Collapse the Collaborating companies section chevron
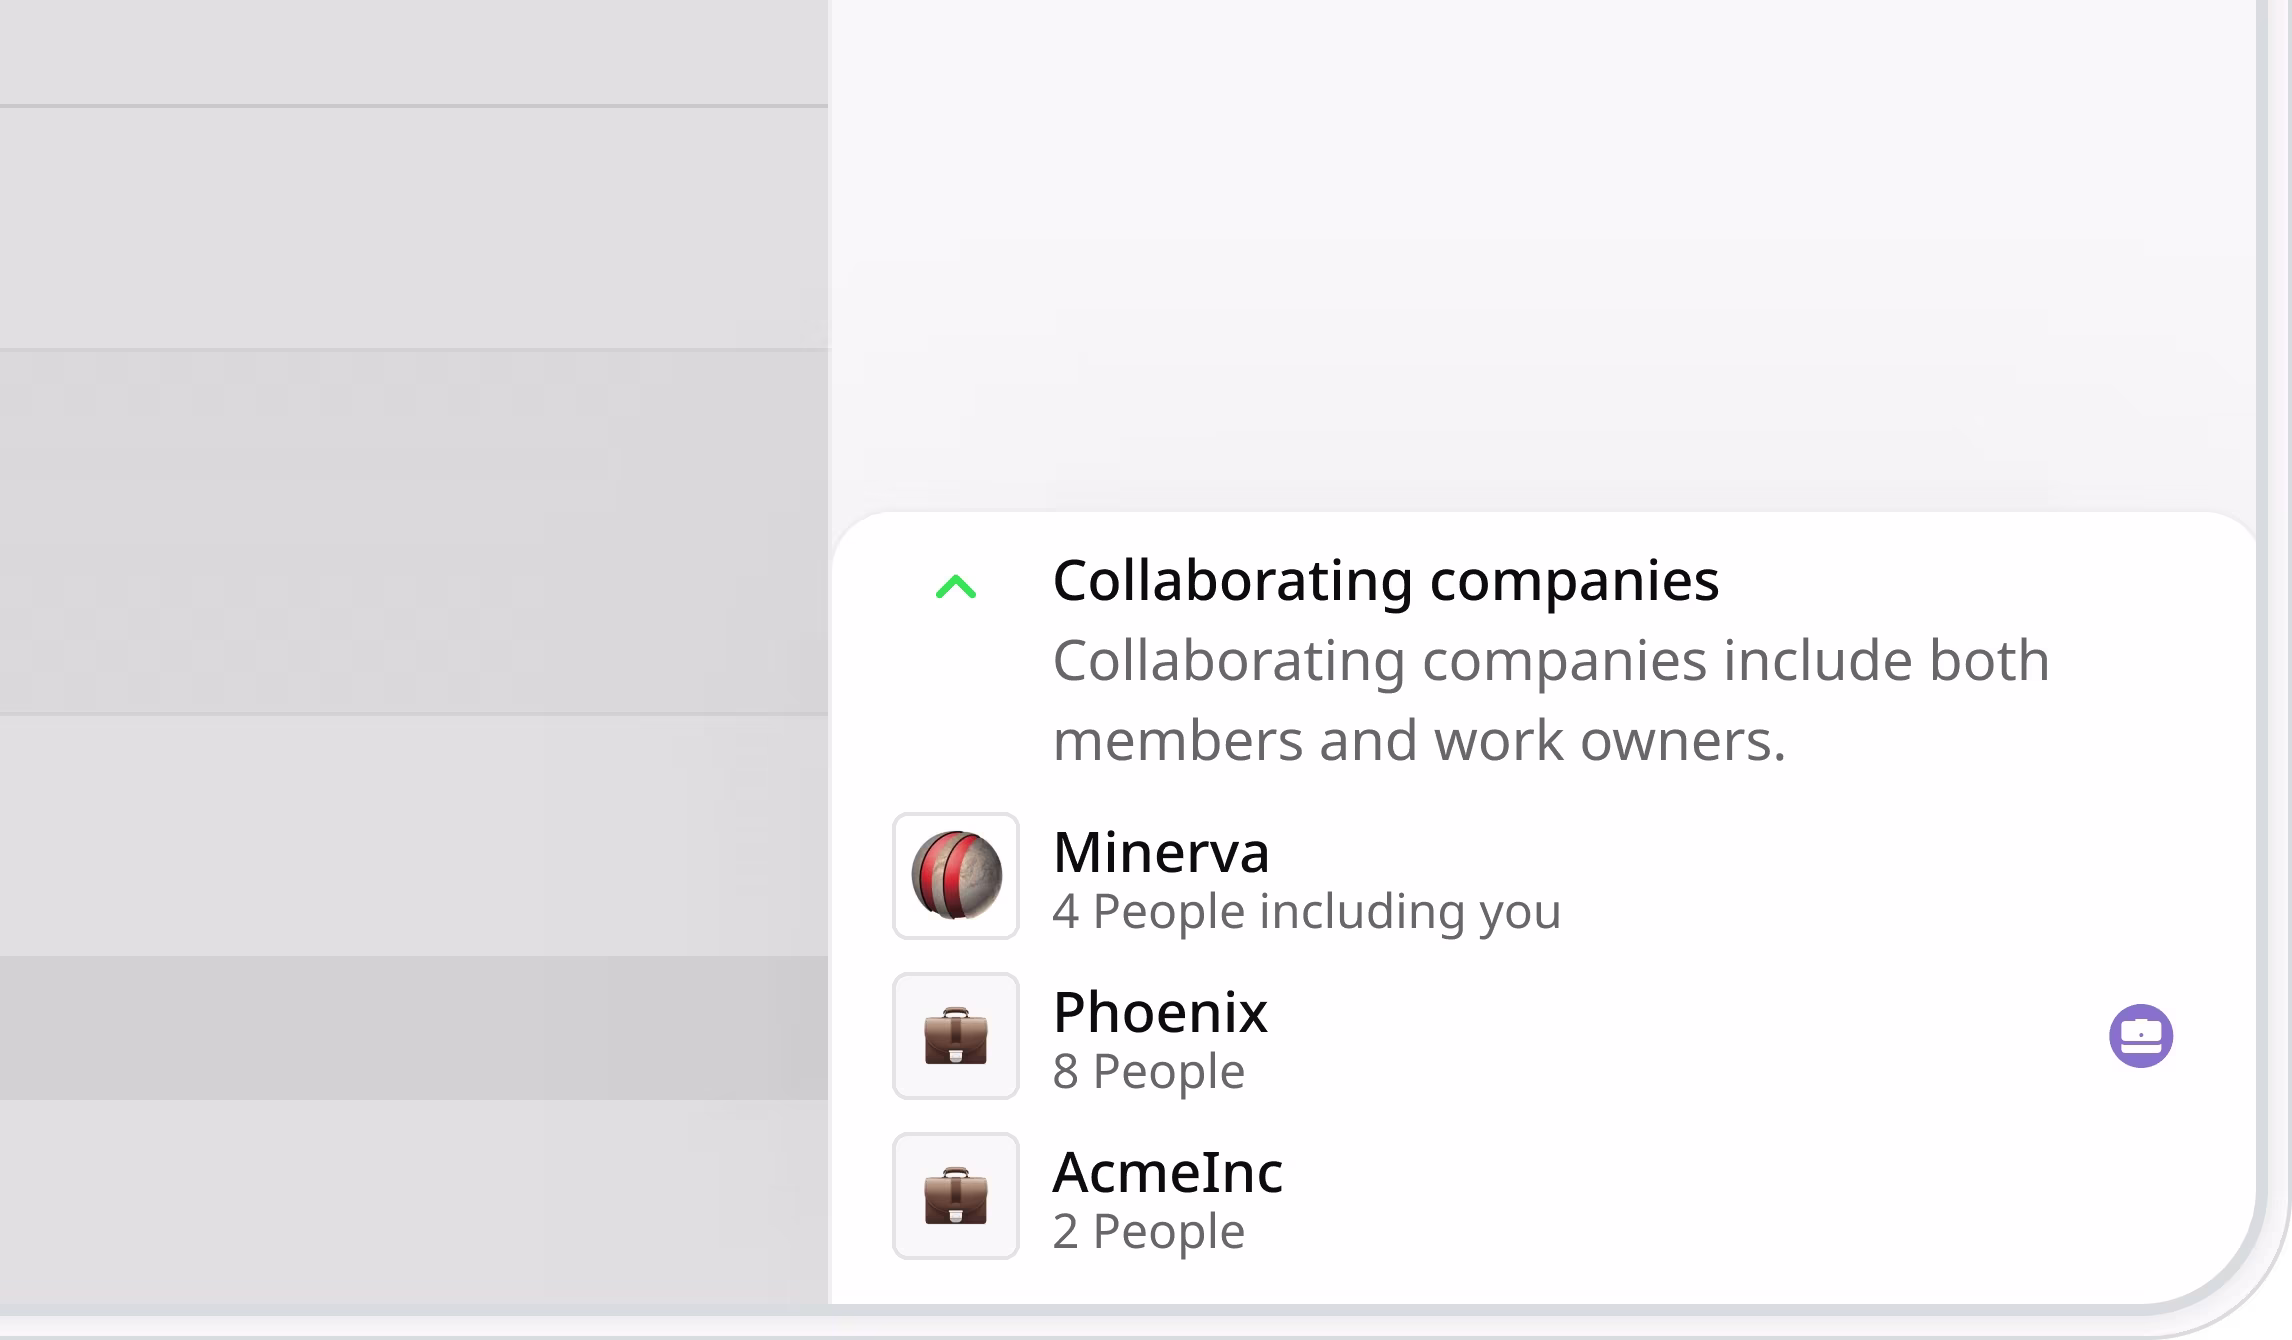Viewport: 2292px width, 1340px height. click(955, 586)
